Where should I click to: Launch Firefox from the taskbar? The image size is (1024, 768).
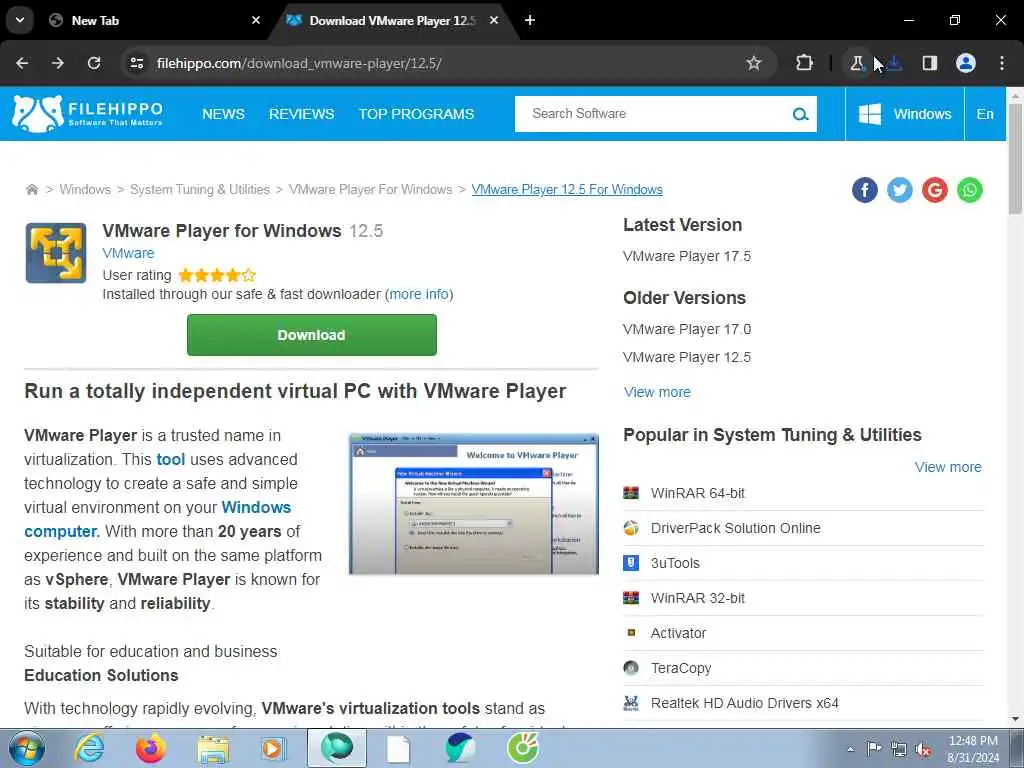150,748
